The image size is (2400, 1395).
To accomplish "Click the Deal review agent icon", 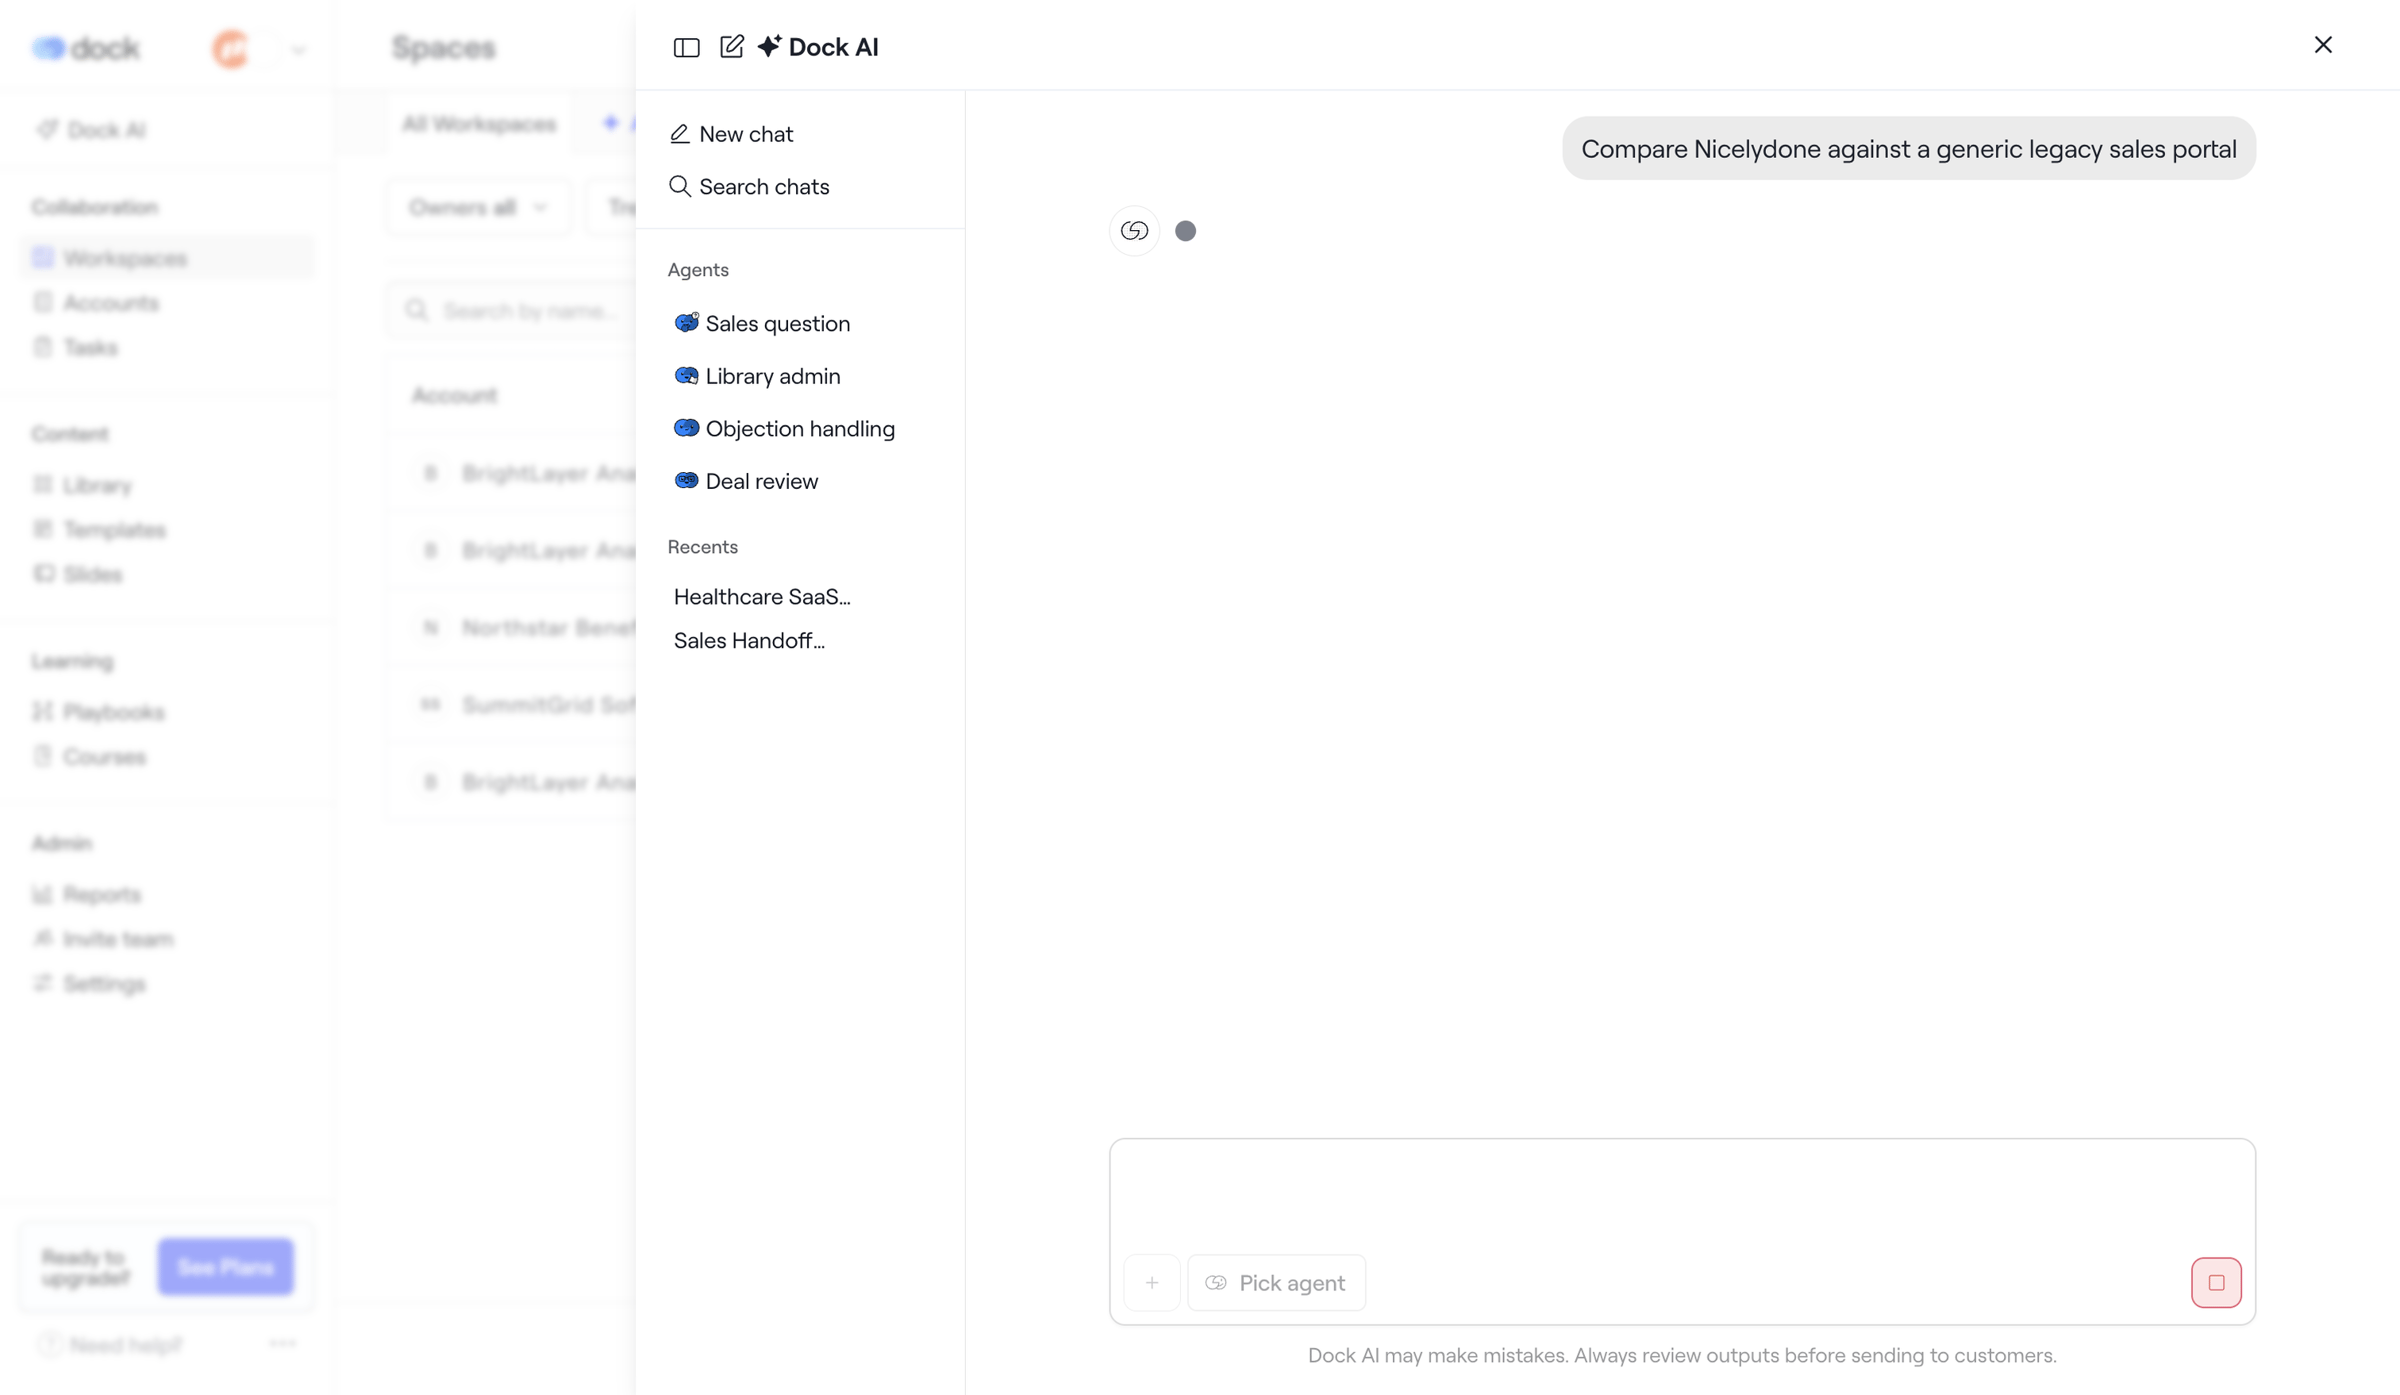I will pos(686,481).
